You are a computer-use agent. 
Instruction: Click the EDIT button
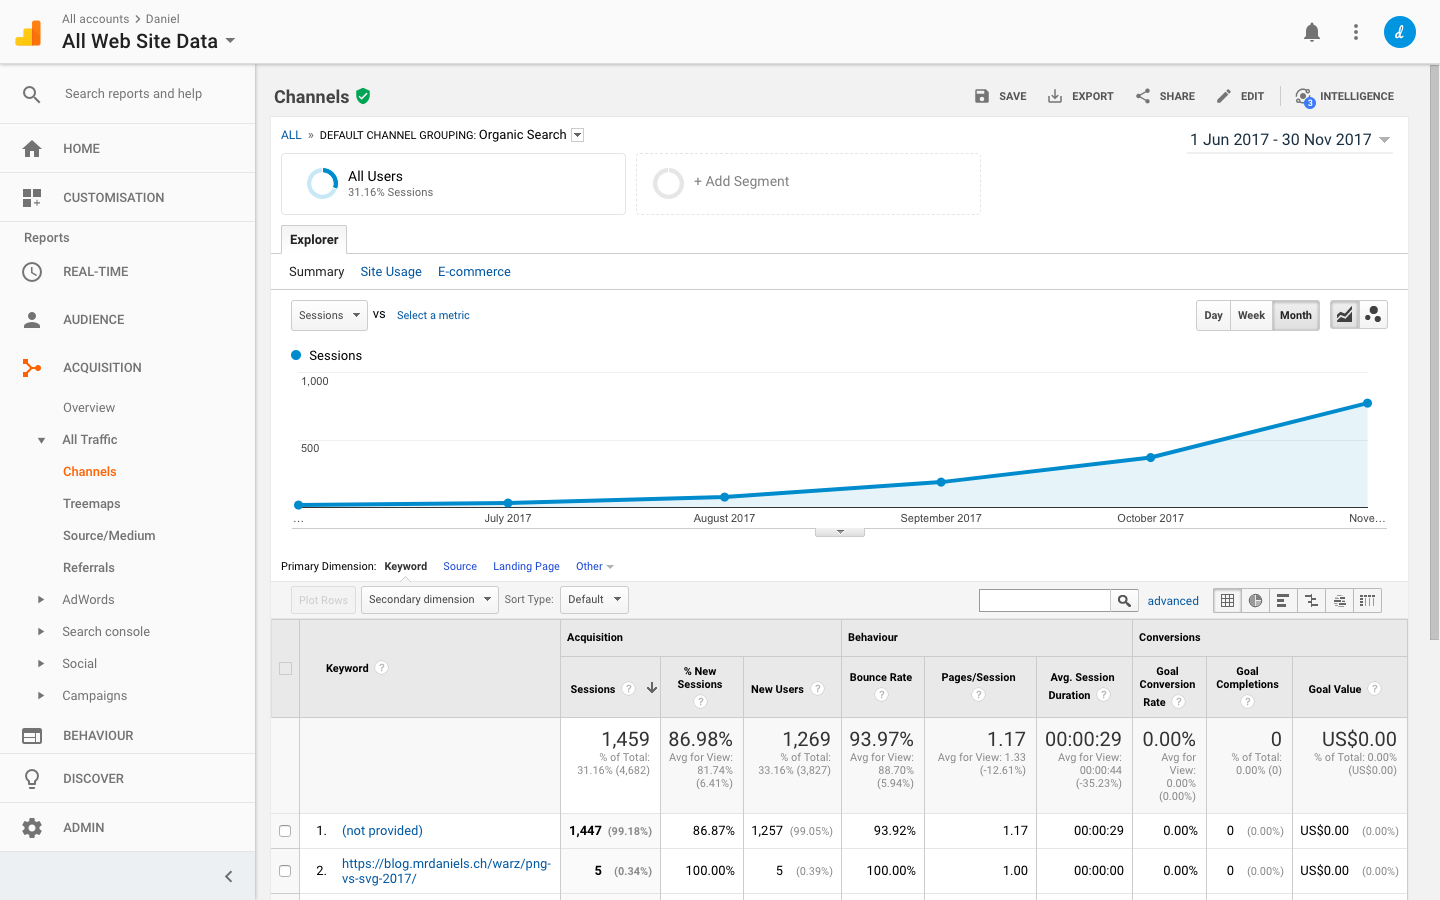tap(1240, 96)
